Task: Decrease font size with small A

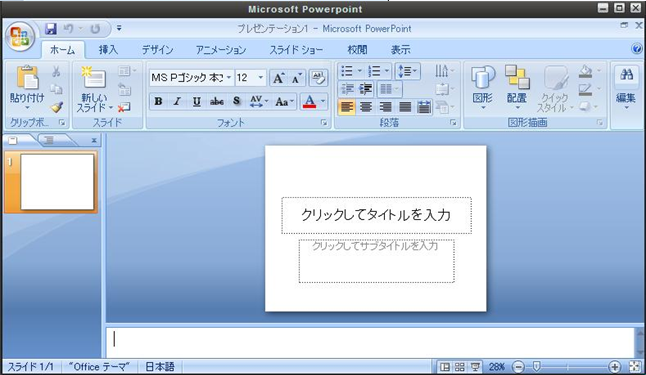Action: point(297,78)
